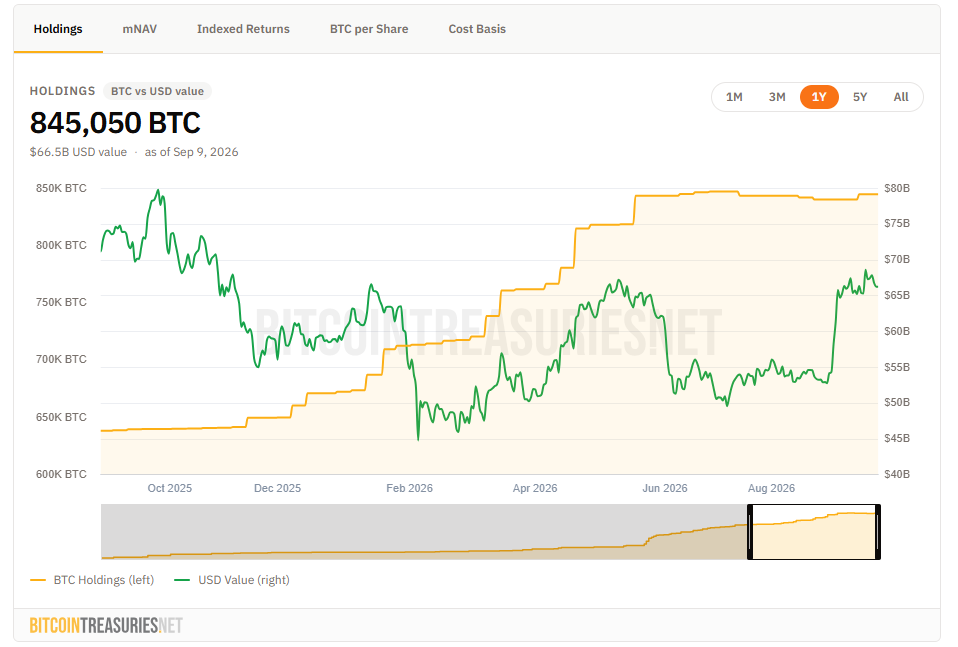Click the Apr 2026 axis label

tap(535, 488)
